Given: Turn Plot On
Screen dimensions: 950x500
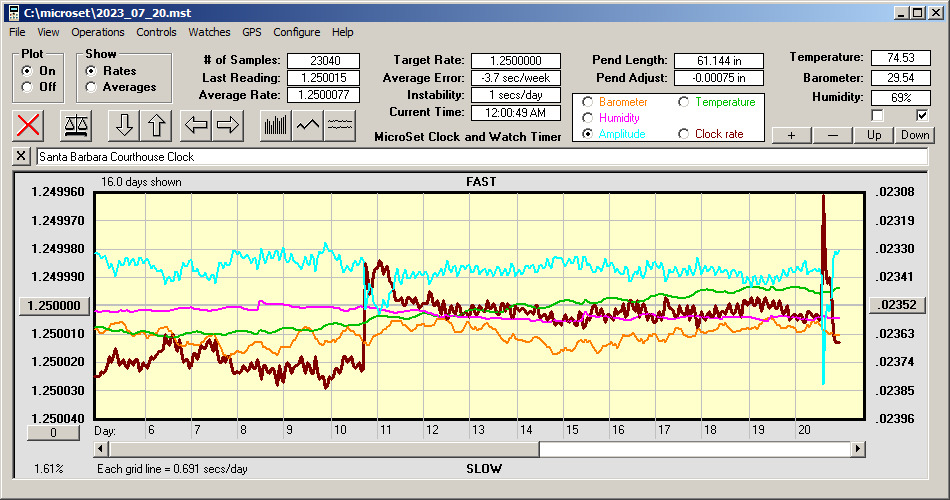Looking at the screenshot, I should click(x=27, y=71).
